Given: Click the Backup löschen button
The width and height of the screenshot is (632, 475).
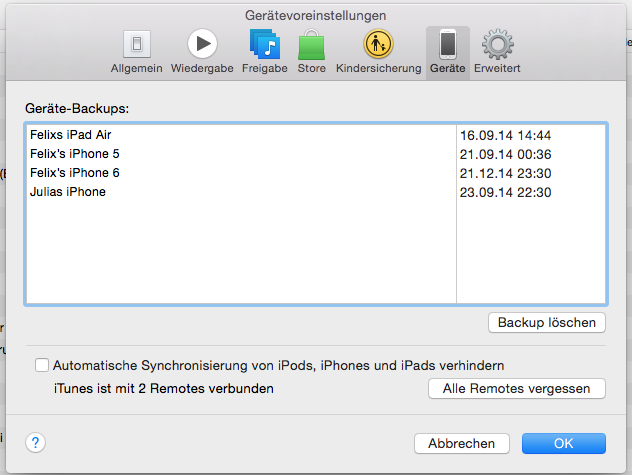Looking at the screenshot, I should [x=547, y=323].
